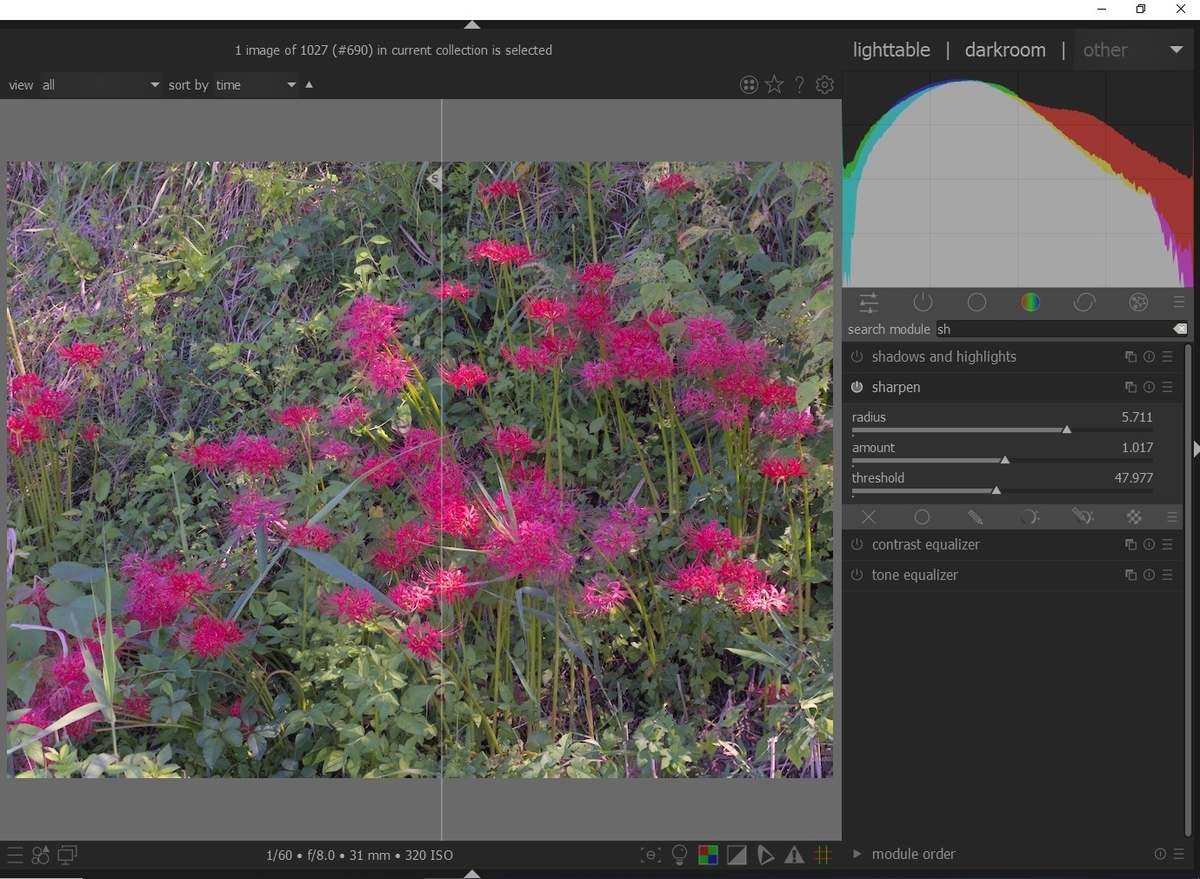Open the sharpen blending options menu
The height and width of the screenshot is (879, 1200).
click(x=1172, y=517)
